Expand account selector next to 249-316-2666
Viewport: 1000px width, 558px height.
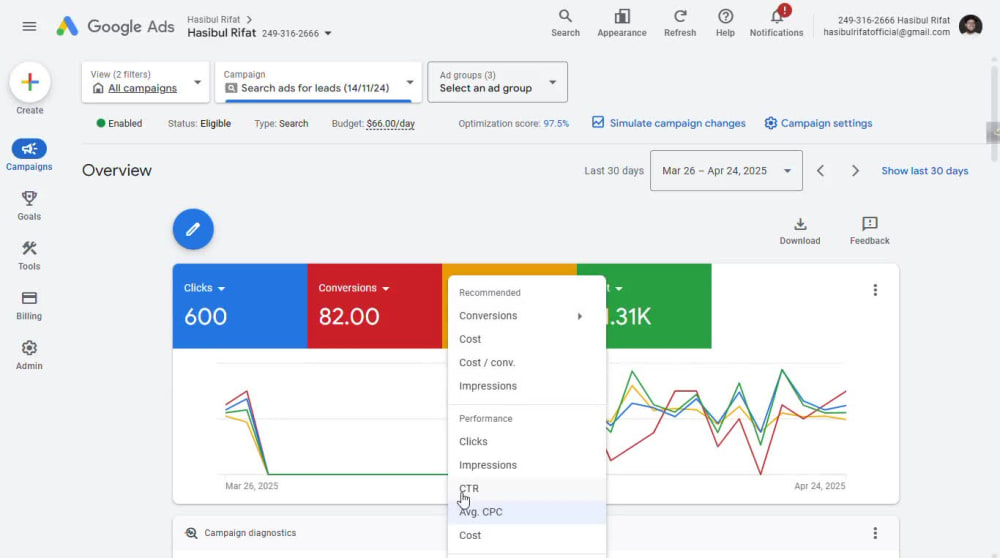328,33
